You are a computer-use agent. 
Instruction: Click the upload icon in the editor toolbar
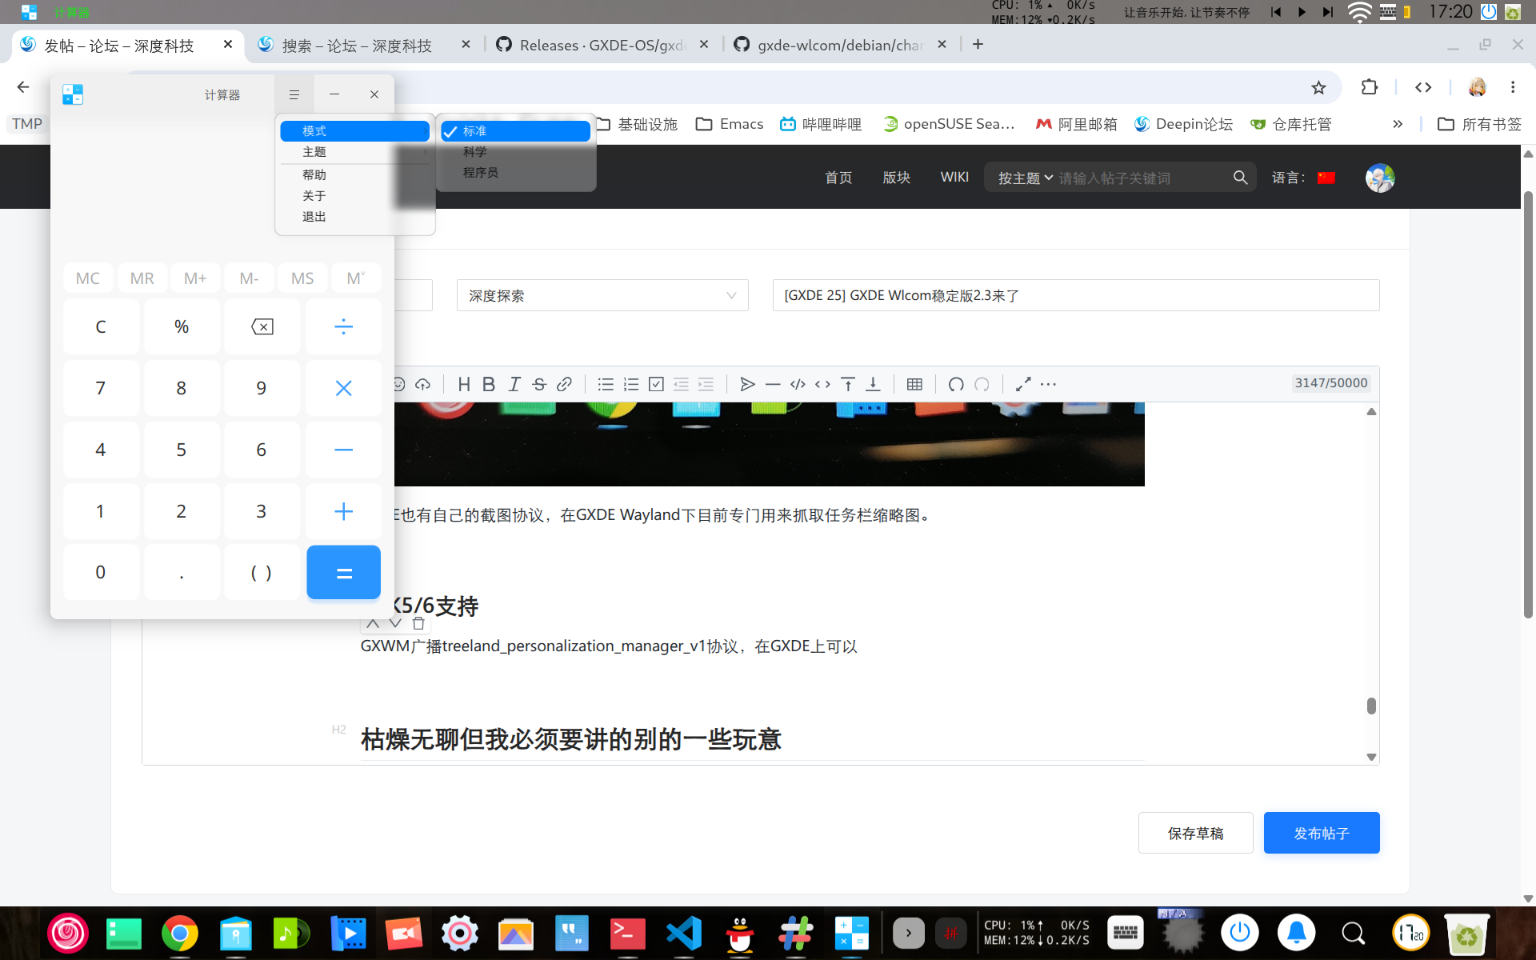[423, 384]
